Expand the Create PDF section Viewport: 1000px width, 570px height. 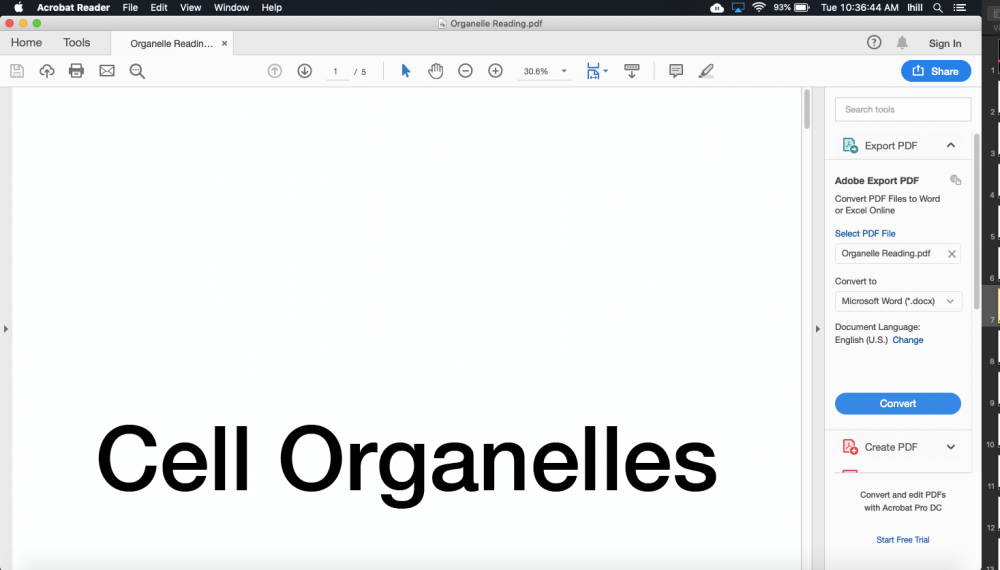tap(951, 447)
